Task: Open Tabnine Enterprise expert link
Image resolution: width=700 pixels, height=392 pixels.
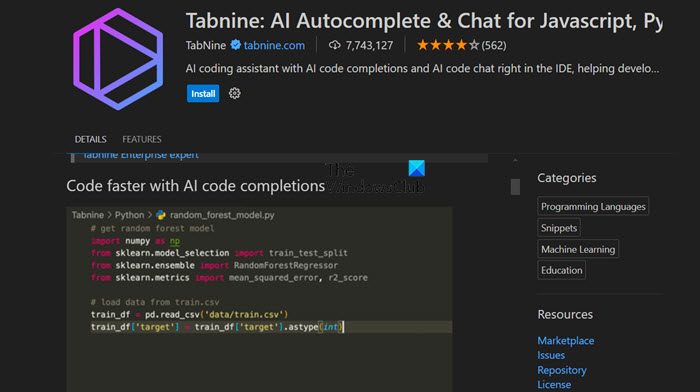Action: pos(141,155)
